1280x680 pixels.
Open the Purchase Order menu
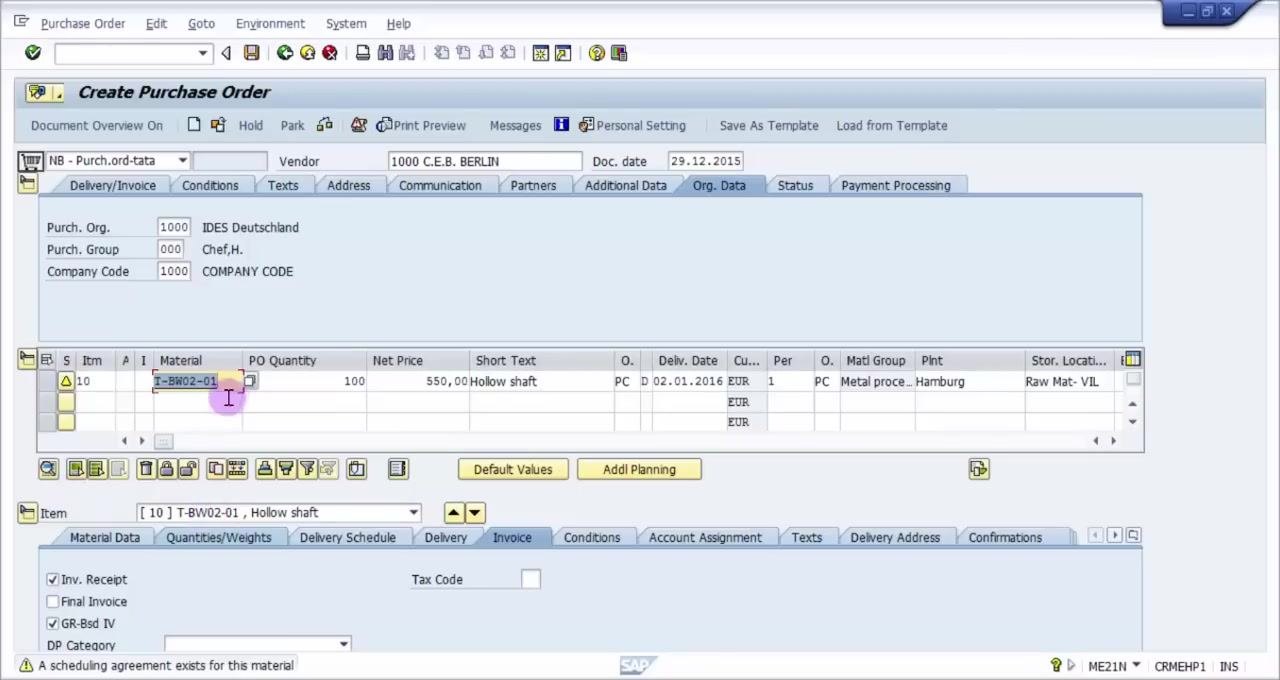83,23
